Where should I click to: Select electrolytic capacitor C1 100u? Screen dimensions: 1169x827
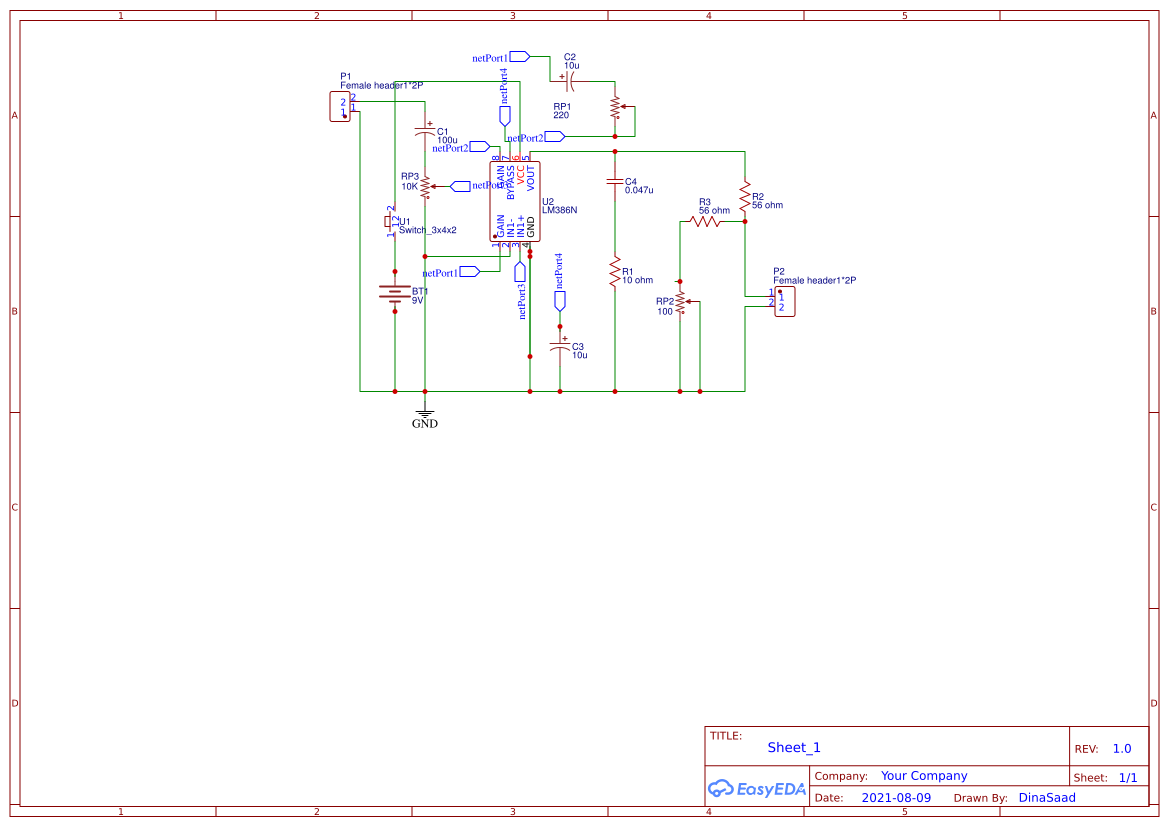[425, 130]
